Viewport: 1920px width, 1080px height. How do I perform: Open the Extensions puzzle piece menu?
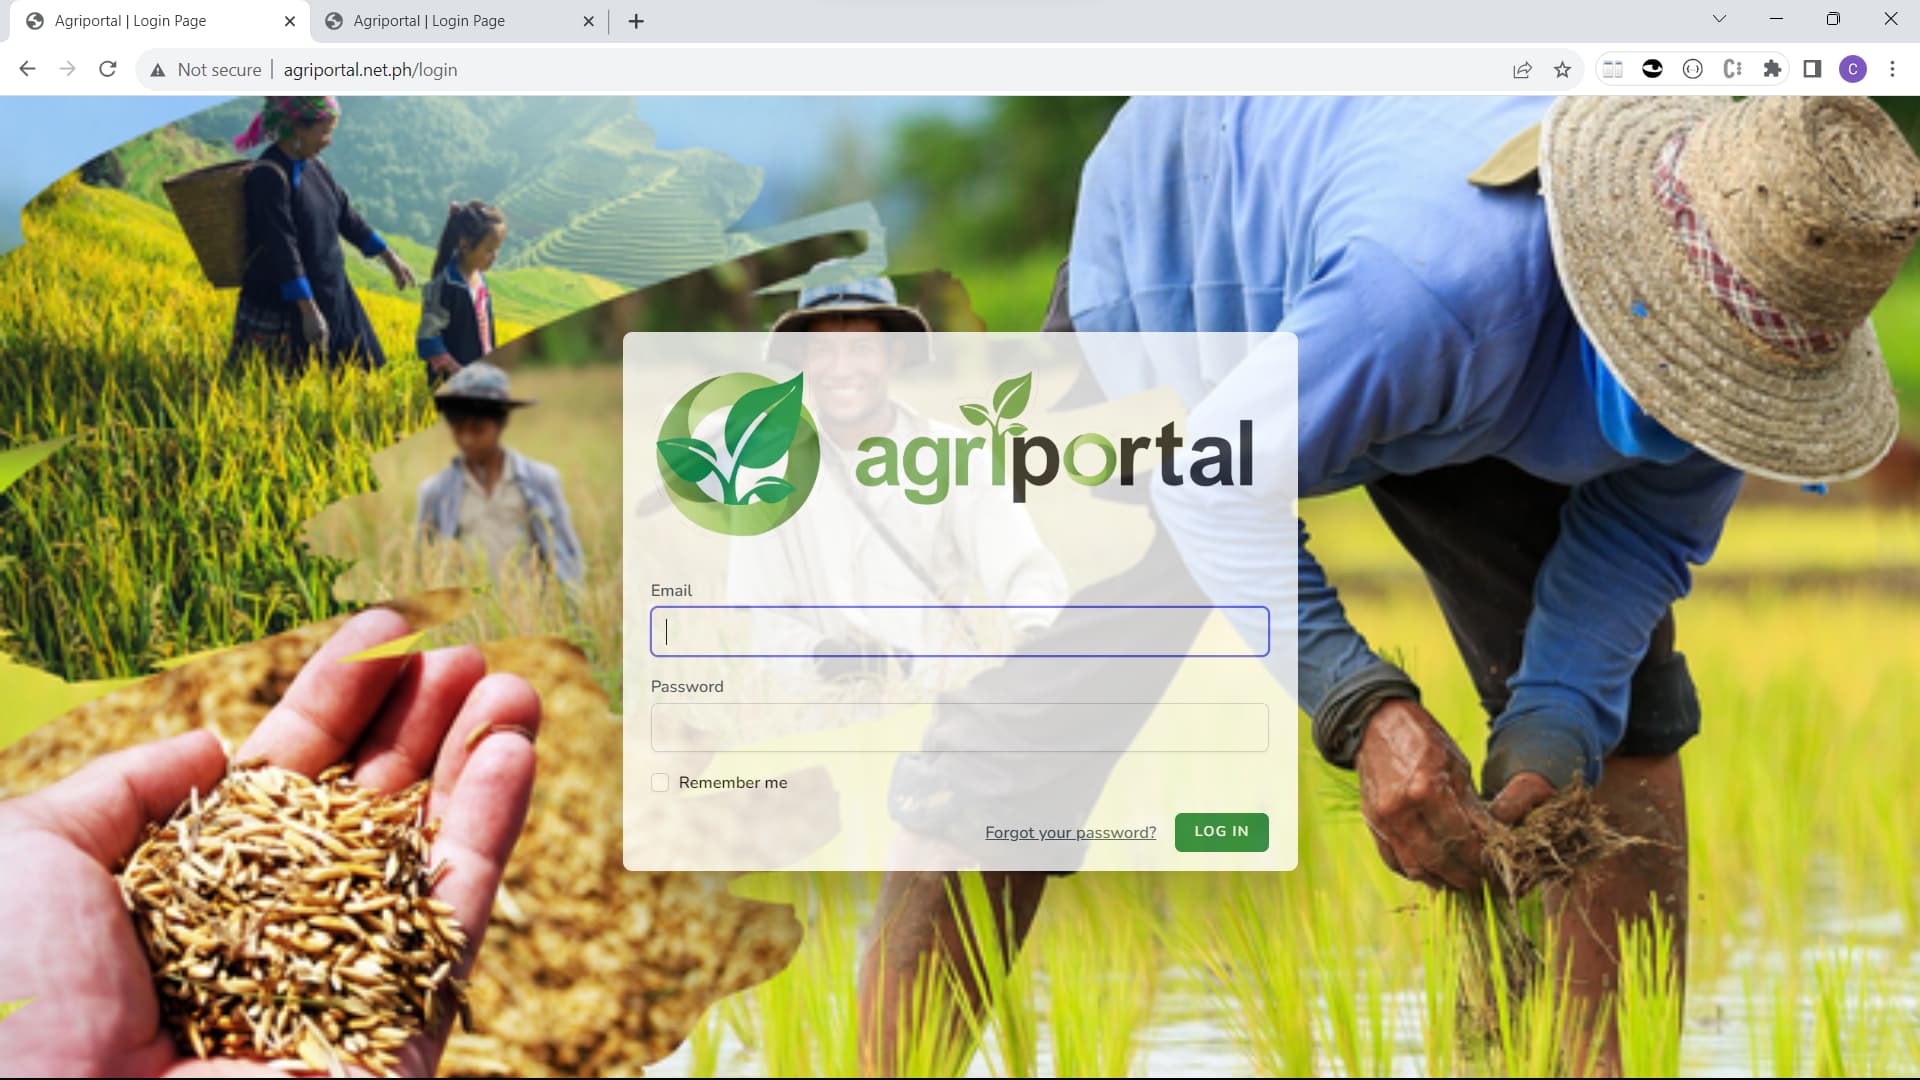pyautogui.click(x=1772, y=69)
